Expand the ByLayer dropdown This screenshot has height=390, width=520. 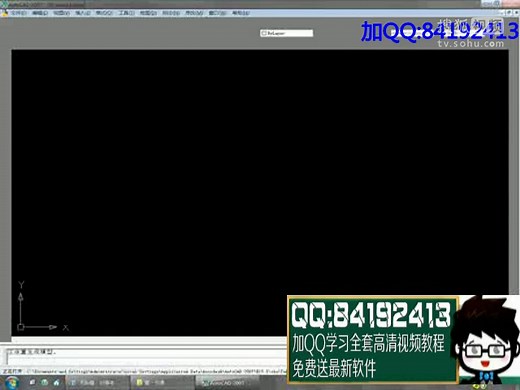click(x=287, y=33)
